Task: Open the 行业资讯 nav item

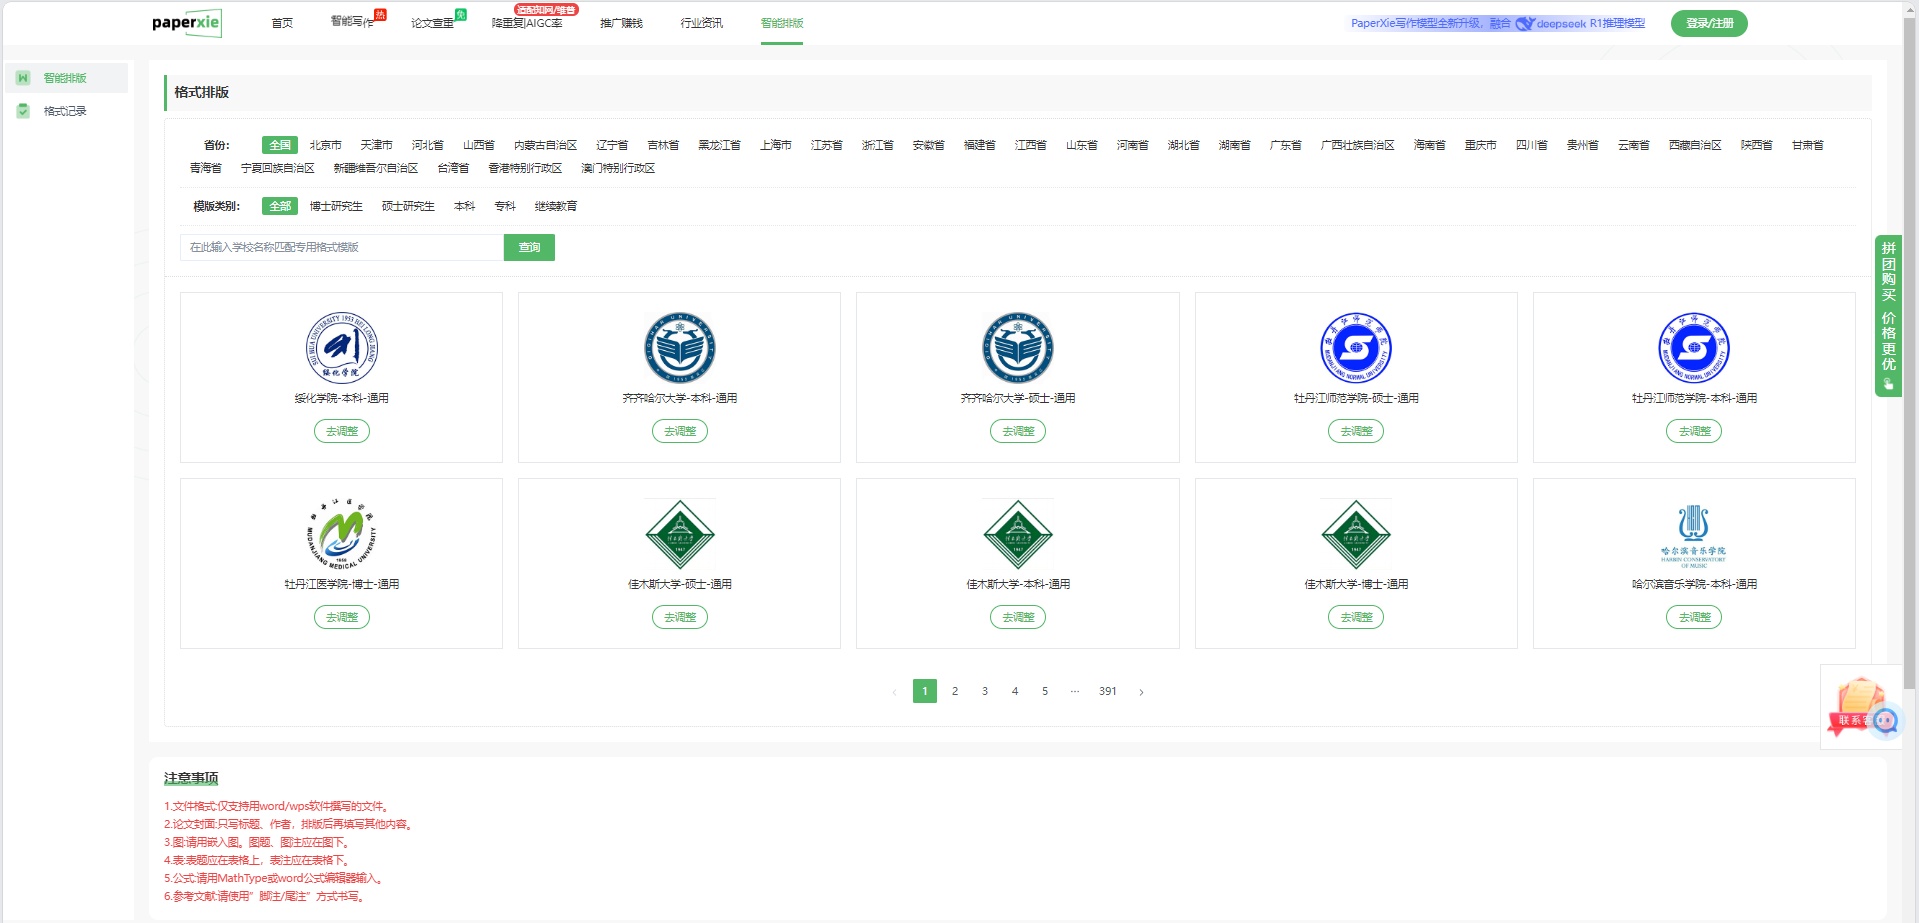Action: coord(701,23)
